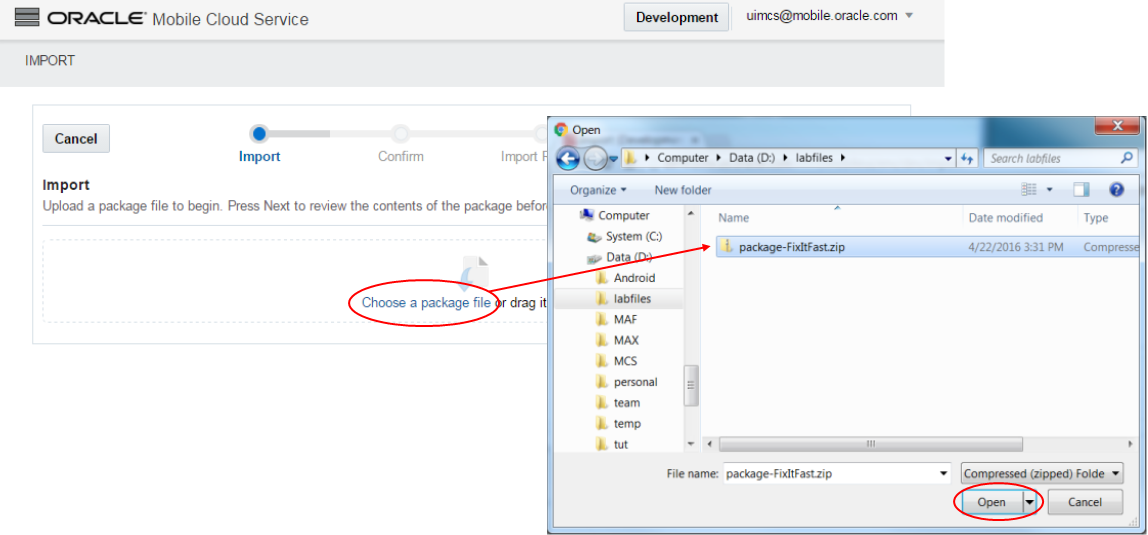This screenshot has height=535, width=1148.
Task: Toggle the preview pane icon
Action: coord(1081,190)
